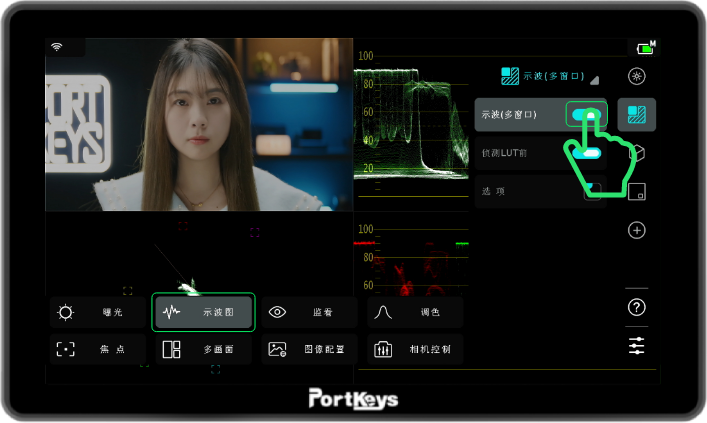Tap the brightness sun icon in right sidebar
The image size is (707, 423).
[x=637, y=76]
